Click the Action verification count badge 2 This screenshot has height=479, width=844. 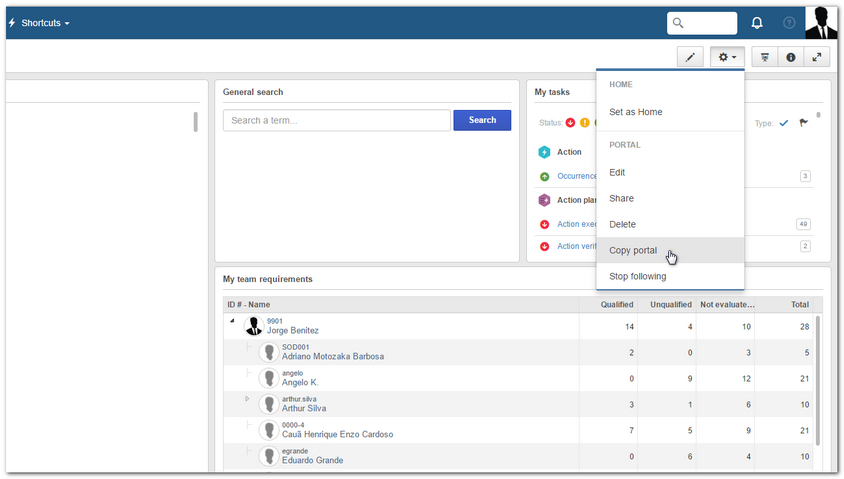pos(805,246)
